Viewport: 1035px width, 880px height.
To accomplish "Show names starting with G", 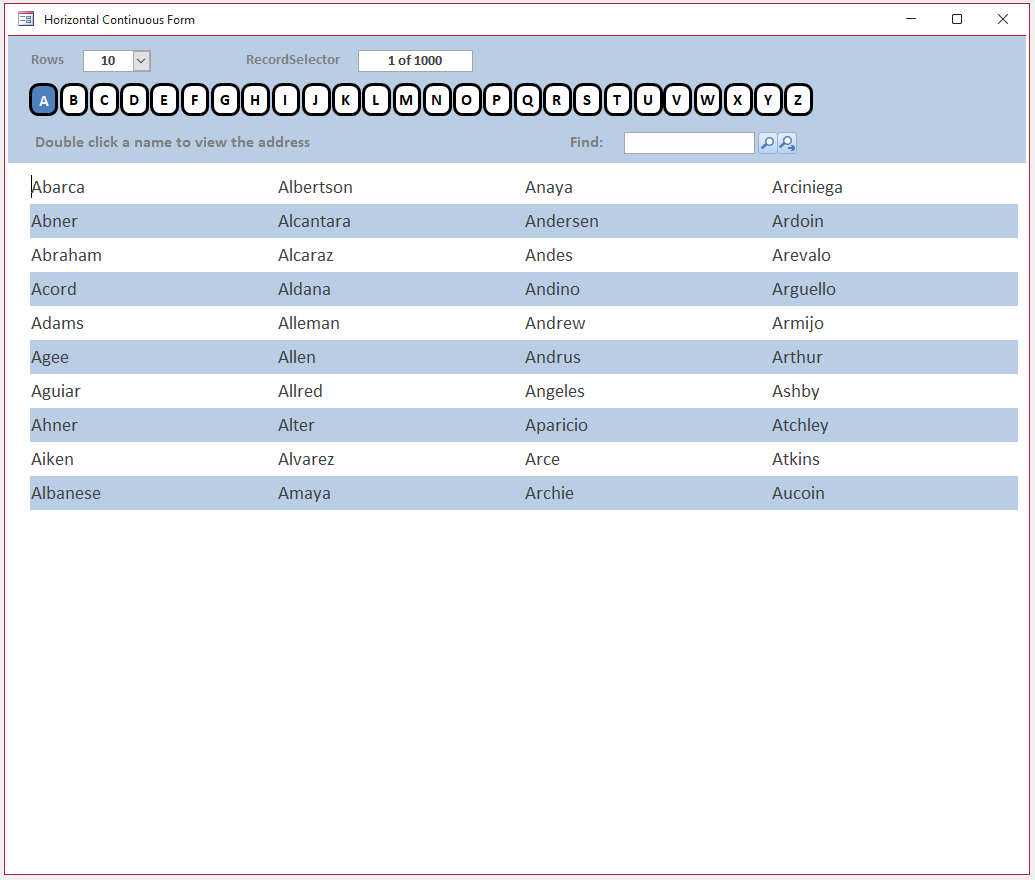I will (225, 100).
